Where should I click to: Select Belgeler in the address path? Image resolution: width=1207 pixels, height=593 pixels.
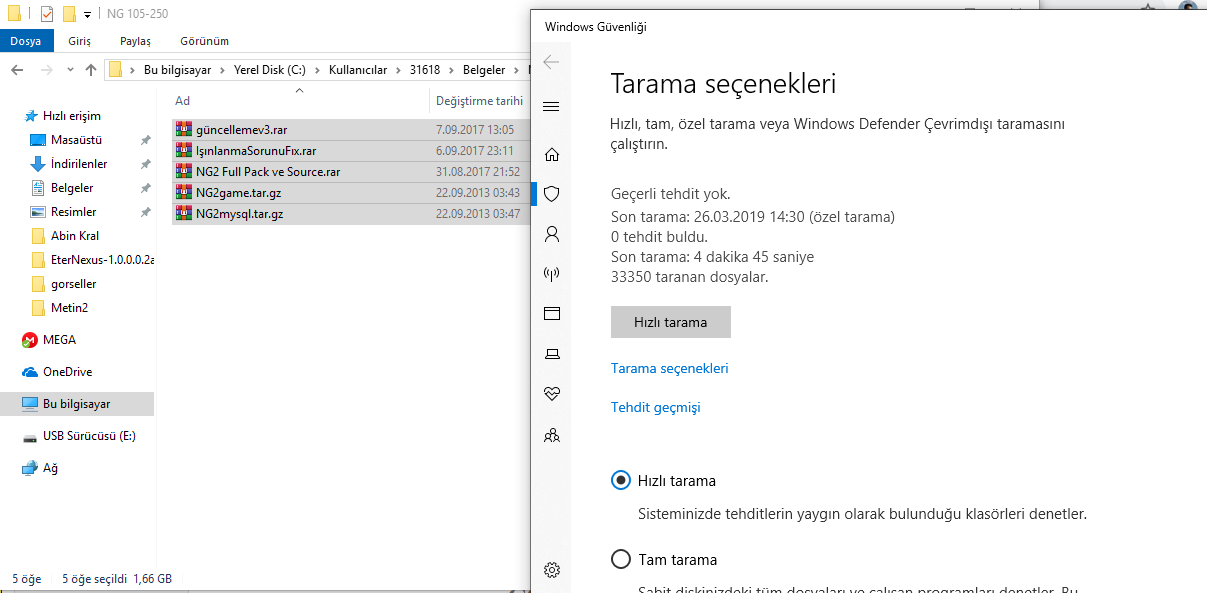[x=483, y=70]
